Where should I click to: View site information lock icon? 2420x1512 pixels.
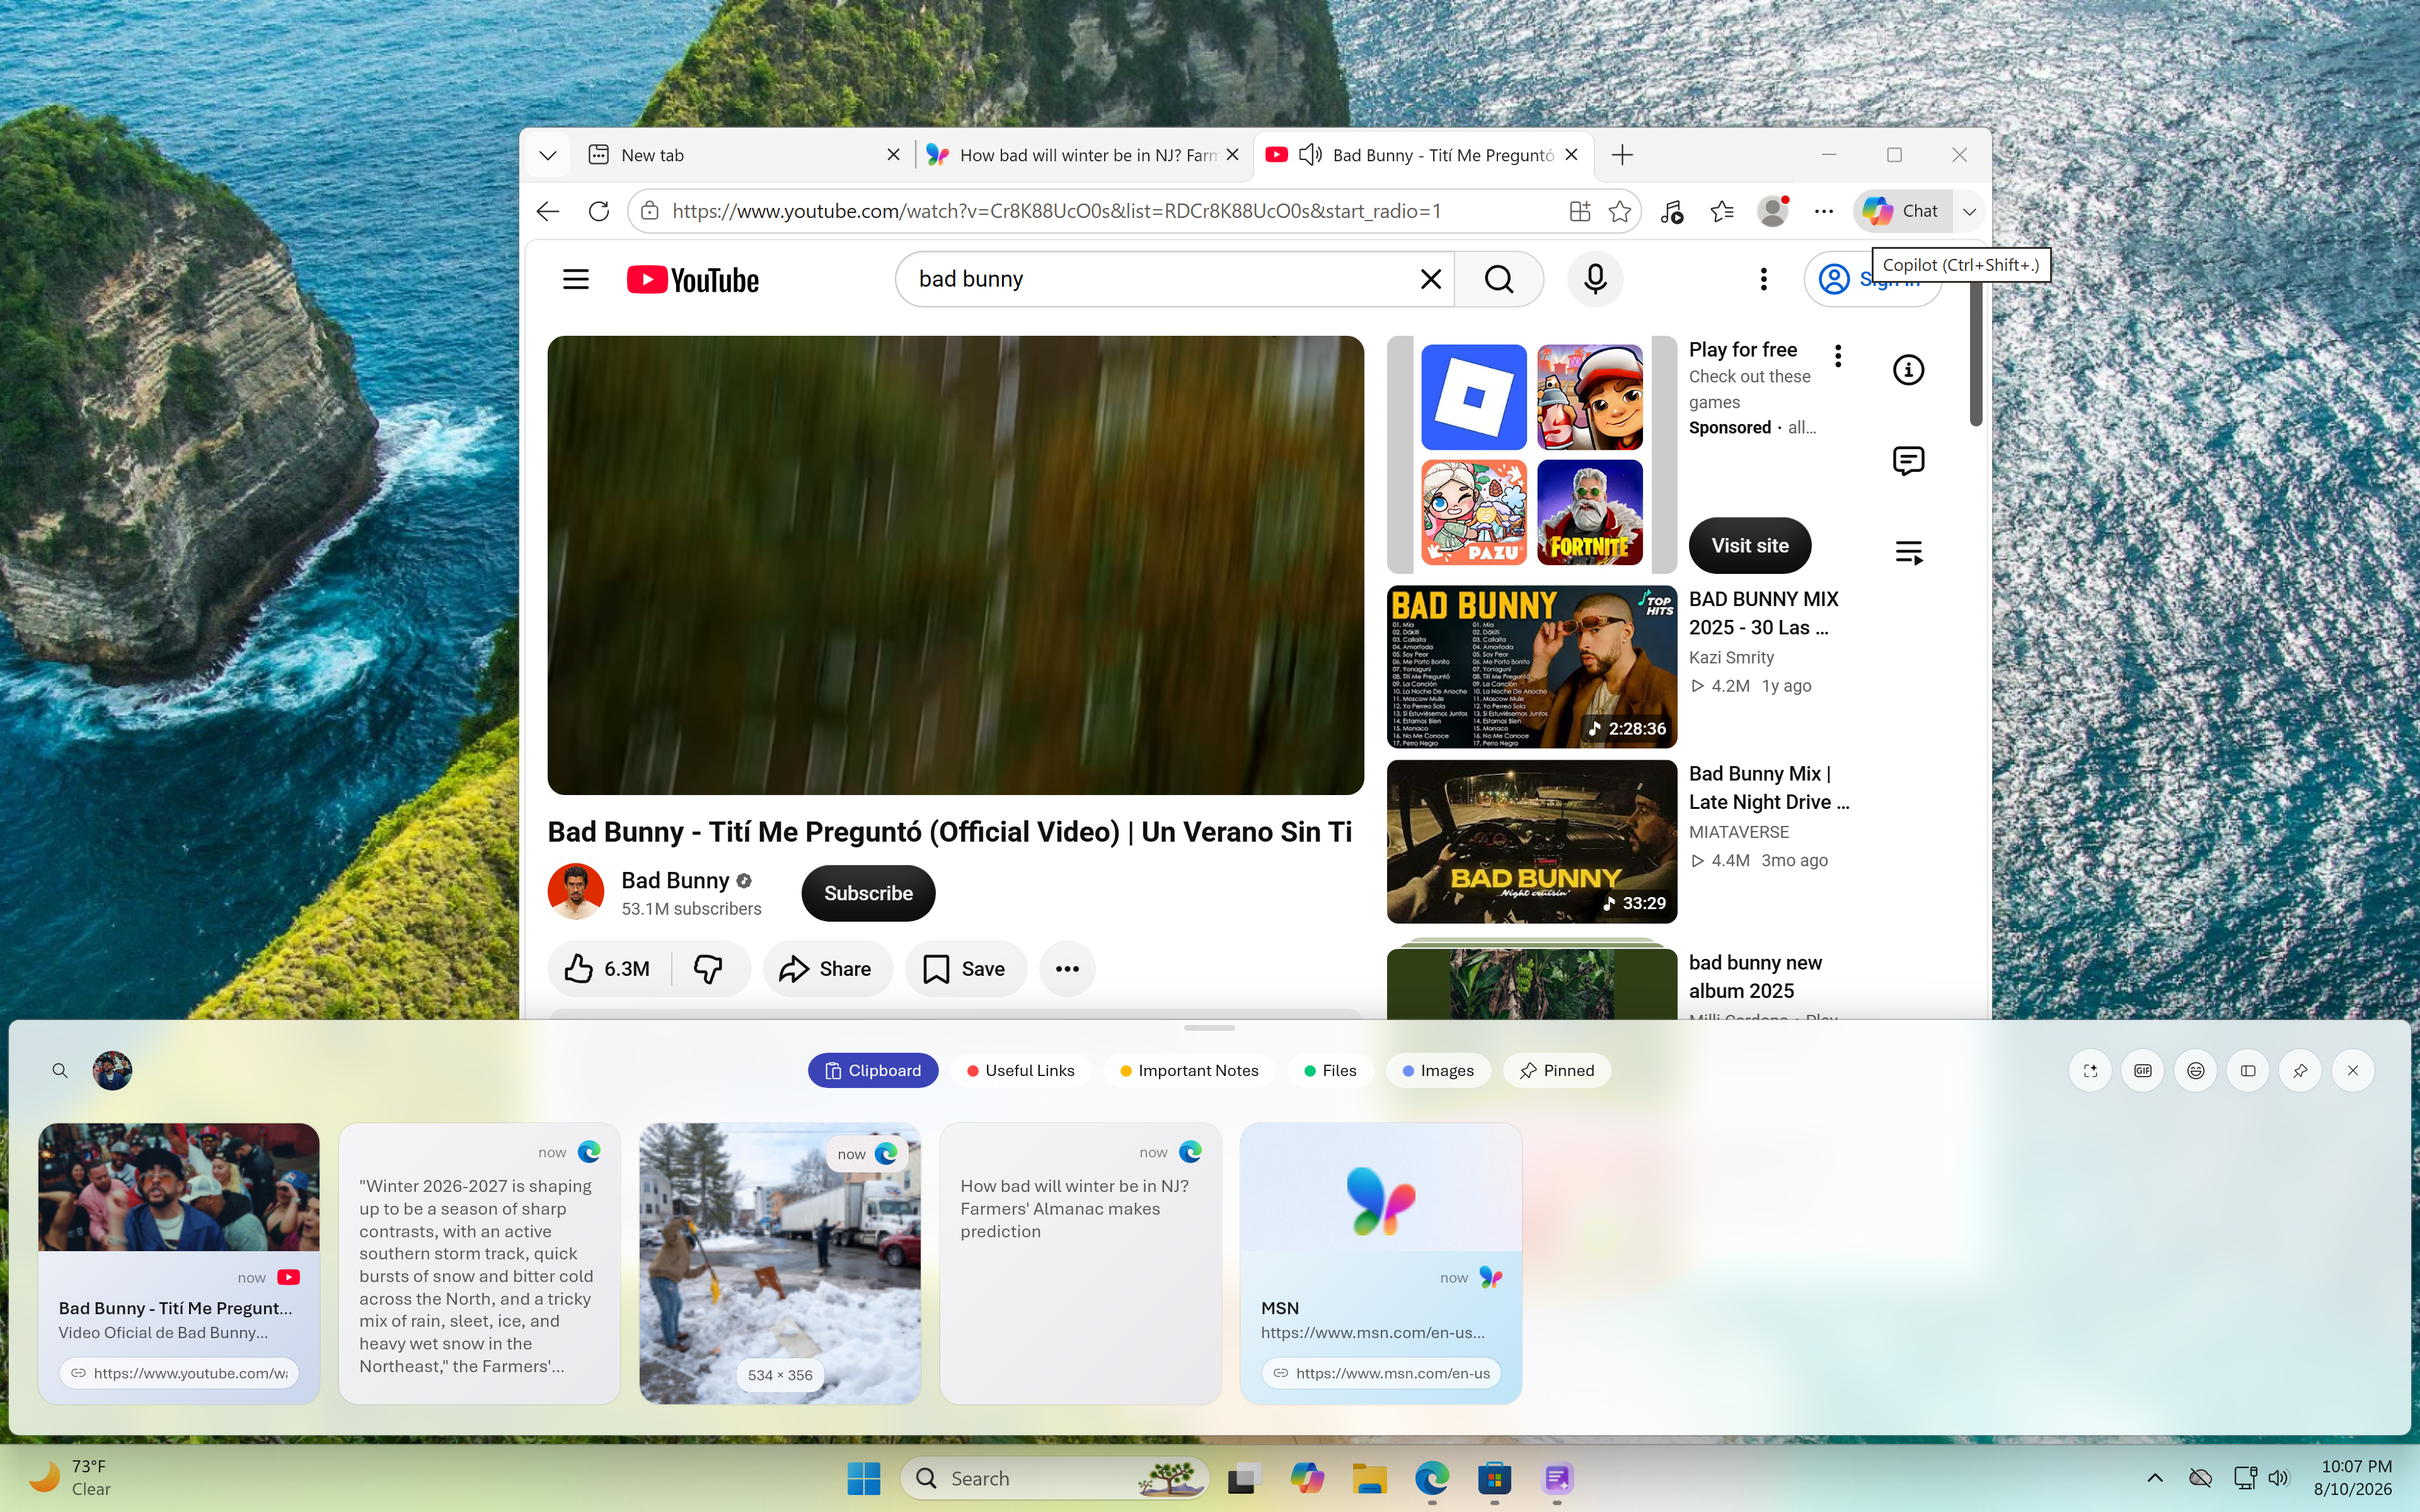pos(650,211)
